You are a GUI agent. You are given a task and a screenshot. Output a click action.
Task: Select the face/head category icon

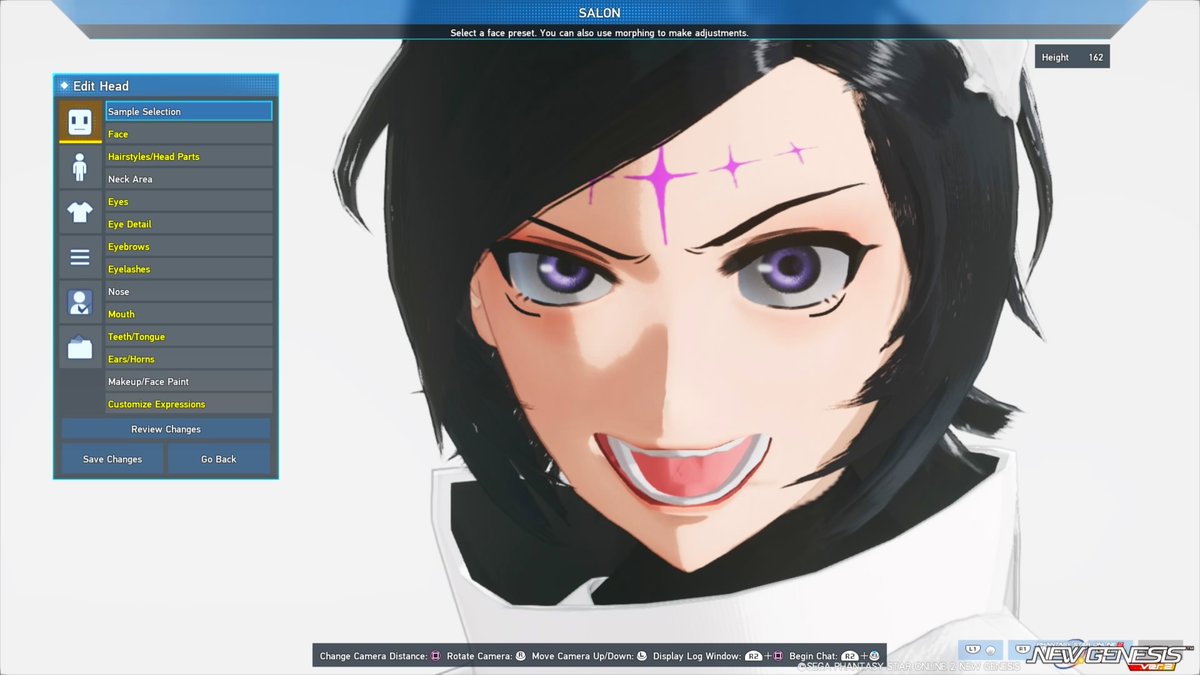pyautogui.click(x=80, y=122)
